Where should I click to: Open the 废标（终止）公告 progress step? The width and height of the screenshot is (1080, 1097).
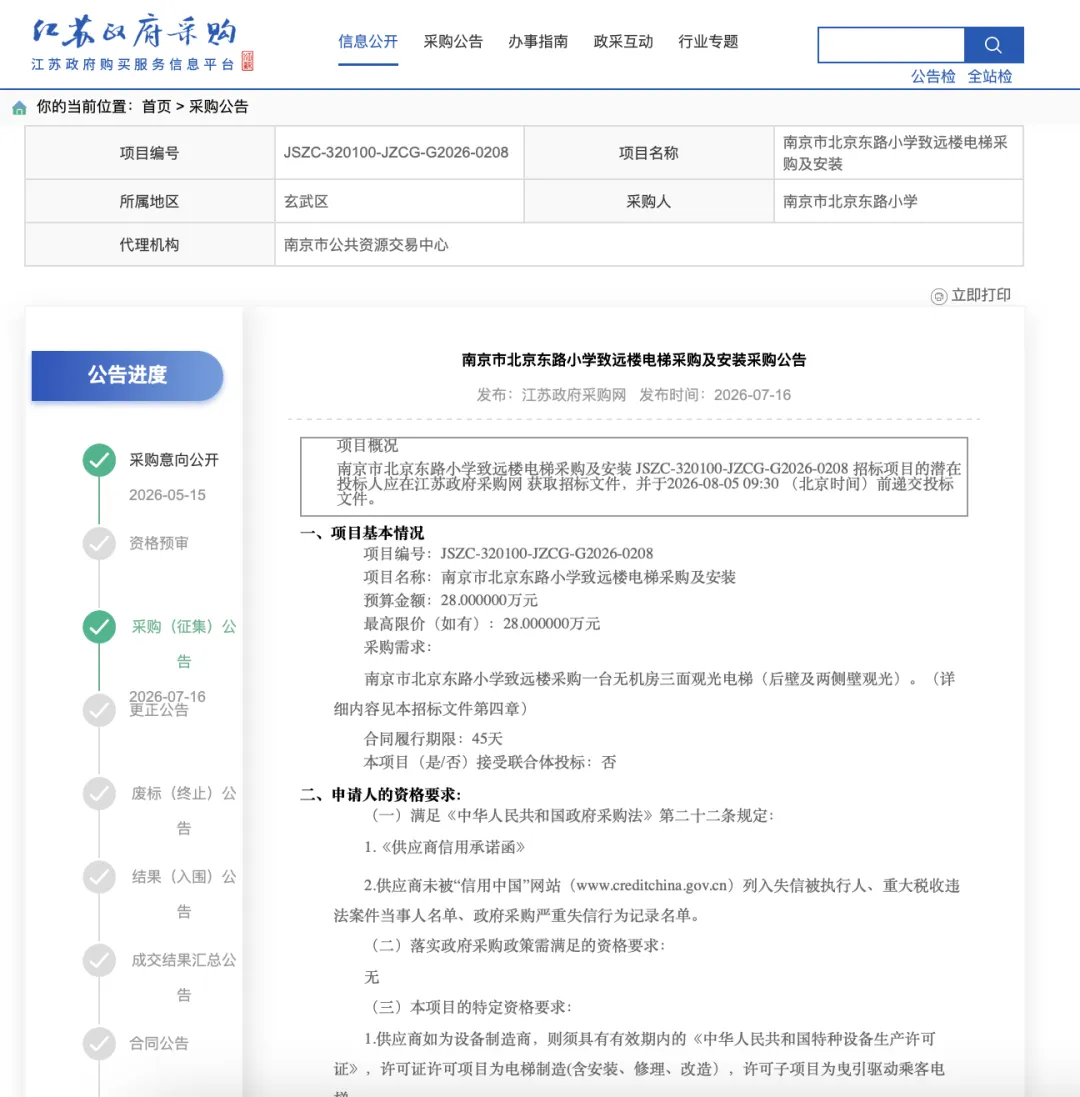click(x=184, y=810)
